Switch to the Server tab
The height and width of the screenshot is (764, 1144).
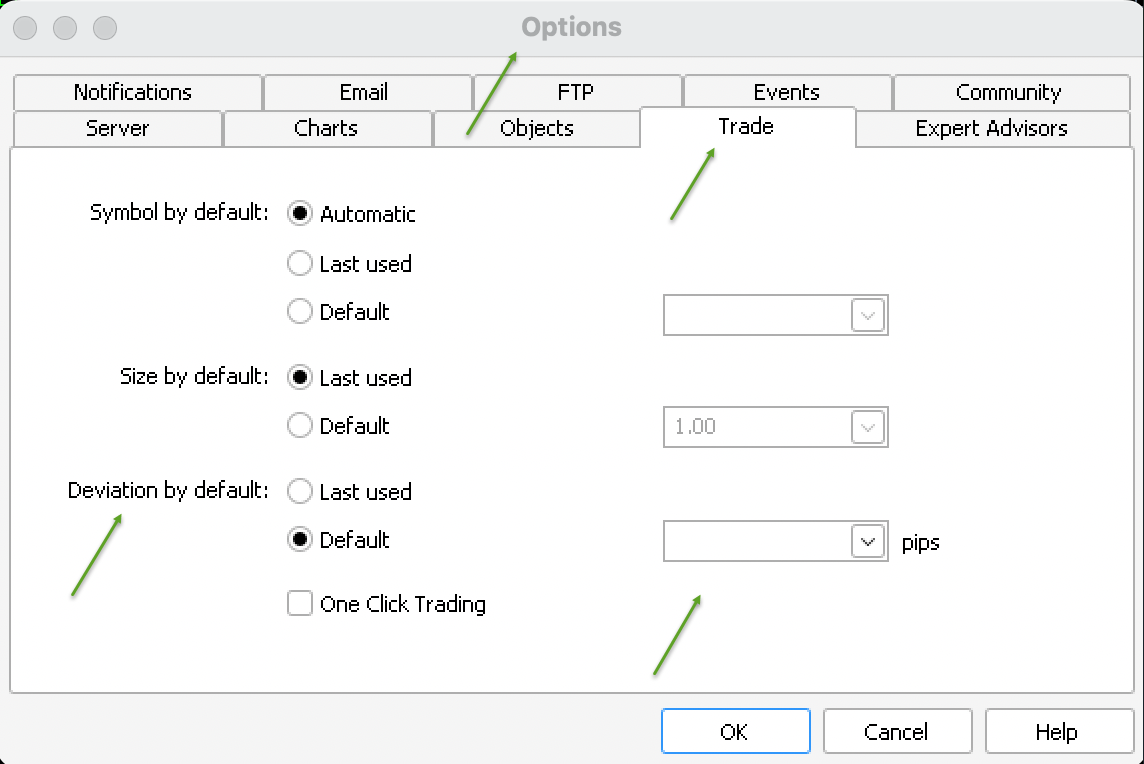coord(117,128)
